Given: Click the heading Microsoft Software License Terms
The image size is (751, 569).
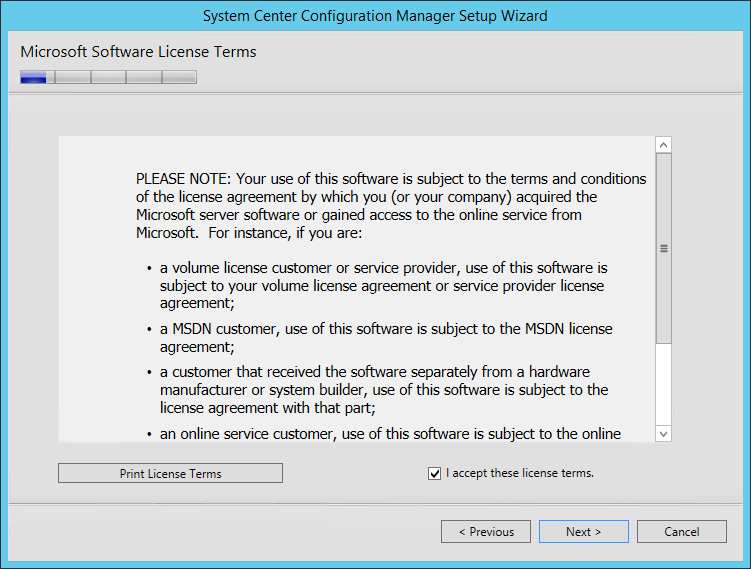Looking at the screenshot, I should tap(138, 52).
